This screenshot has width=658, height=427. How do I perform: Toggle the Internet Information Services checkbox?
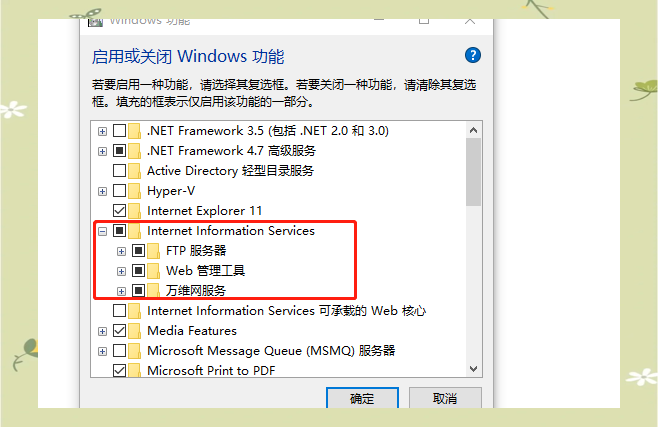click(120, 231)
